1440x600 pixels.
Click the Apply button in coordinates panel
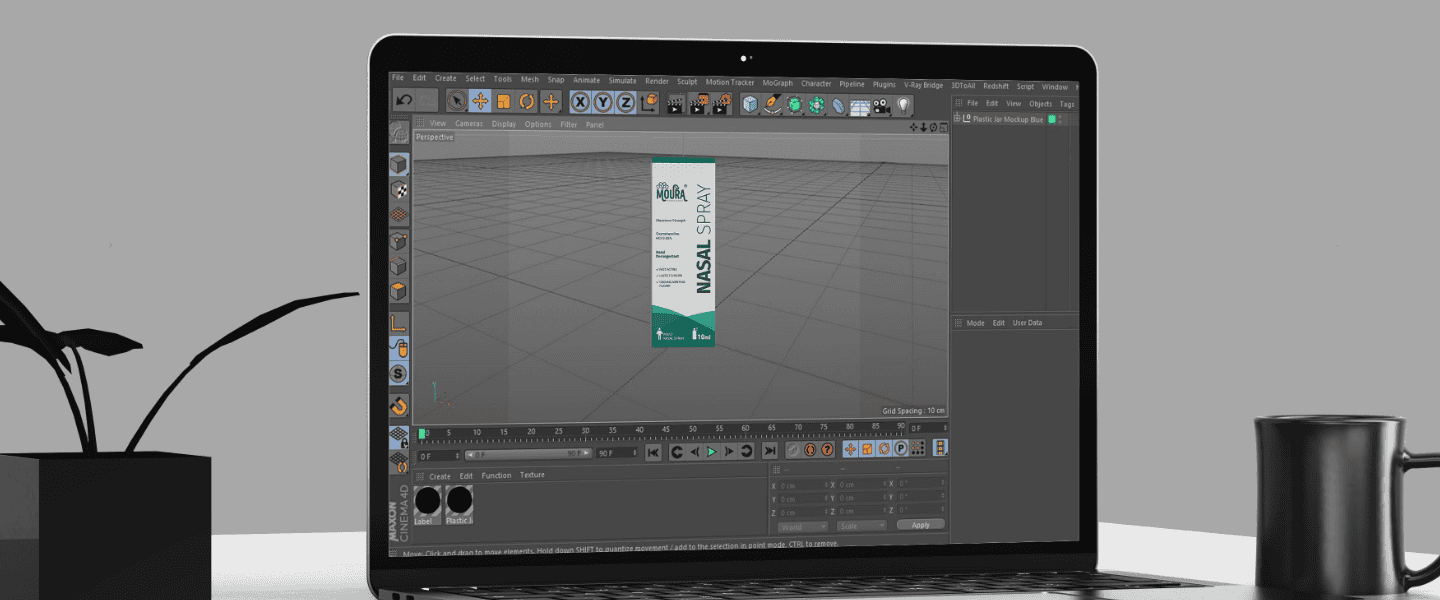pyautogui.click(x=920, y=525)
